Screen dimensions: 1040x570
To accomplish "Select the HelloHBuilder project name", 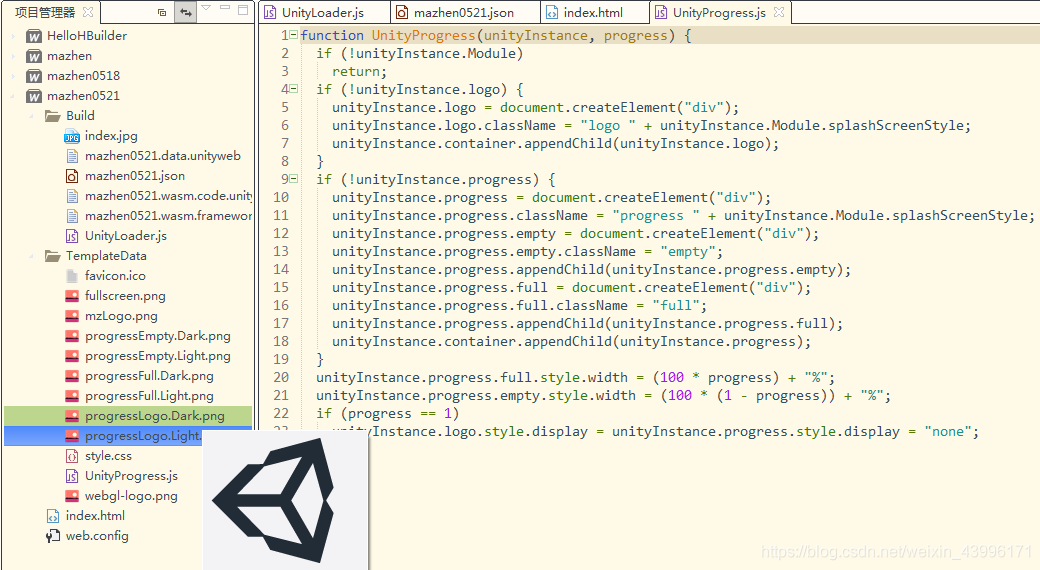I will pos(87,36).
